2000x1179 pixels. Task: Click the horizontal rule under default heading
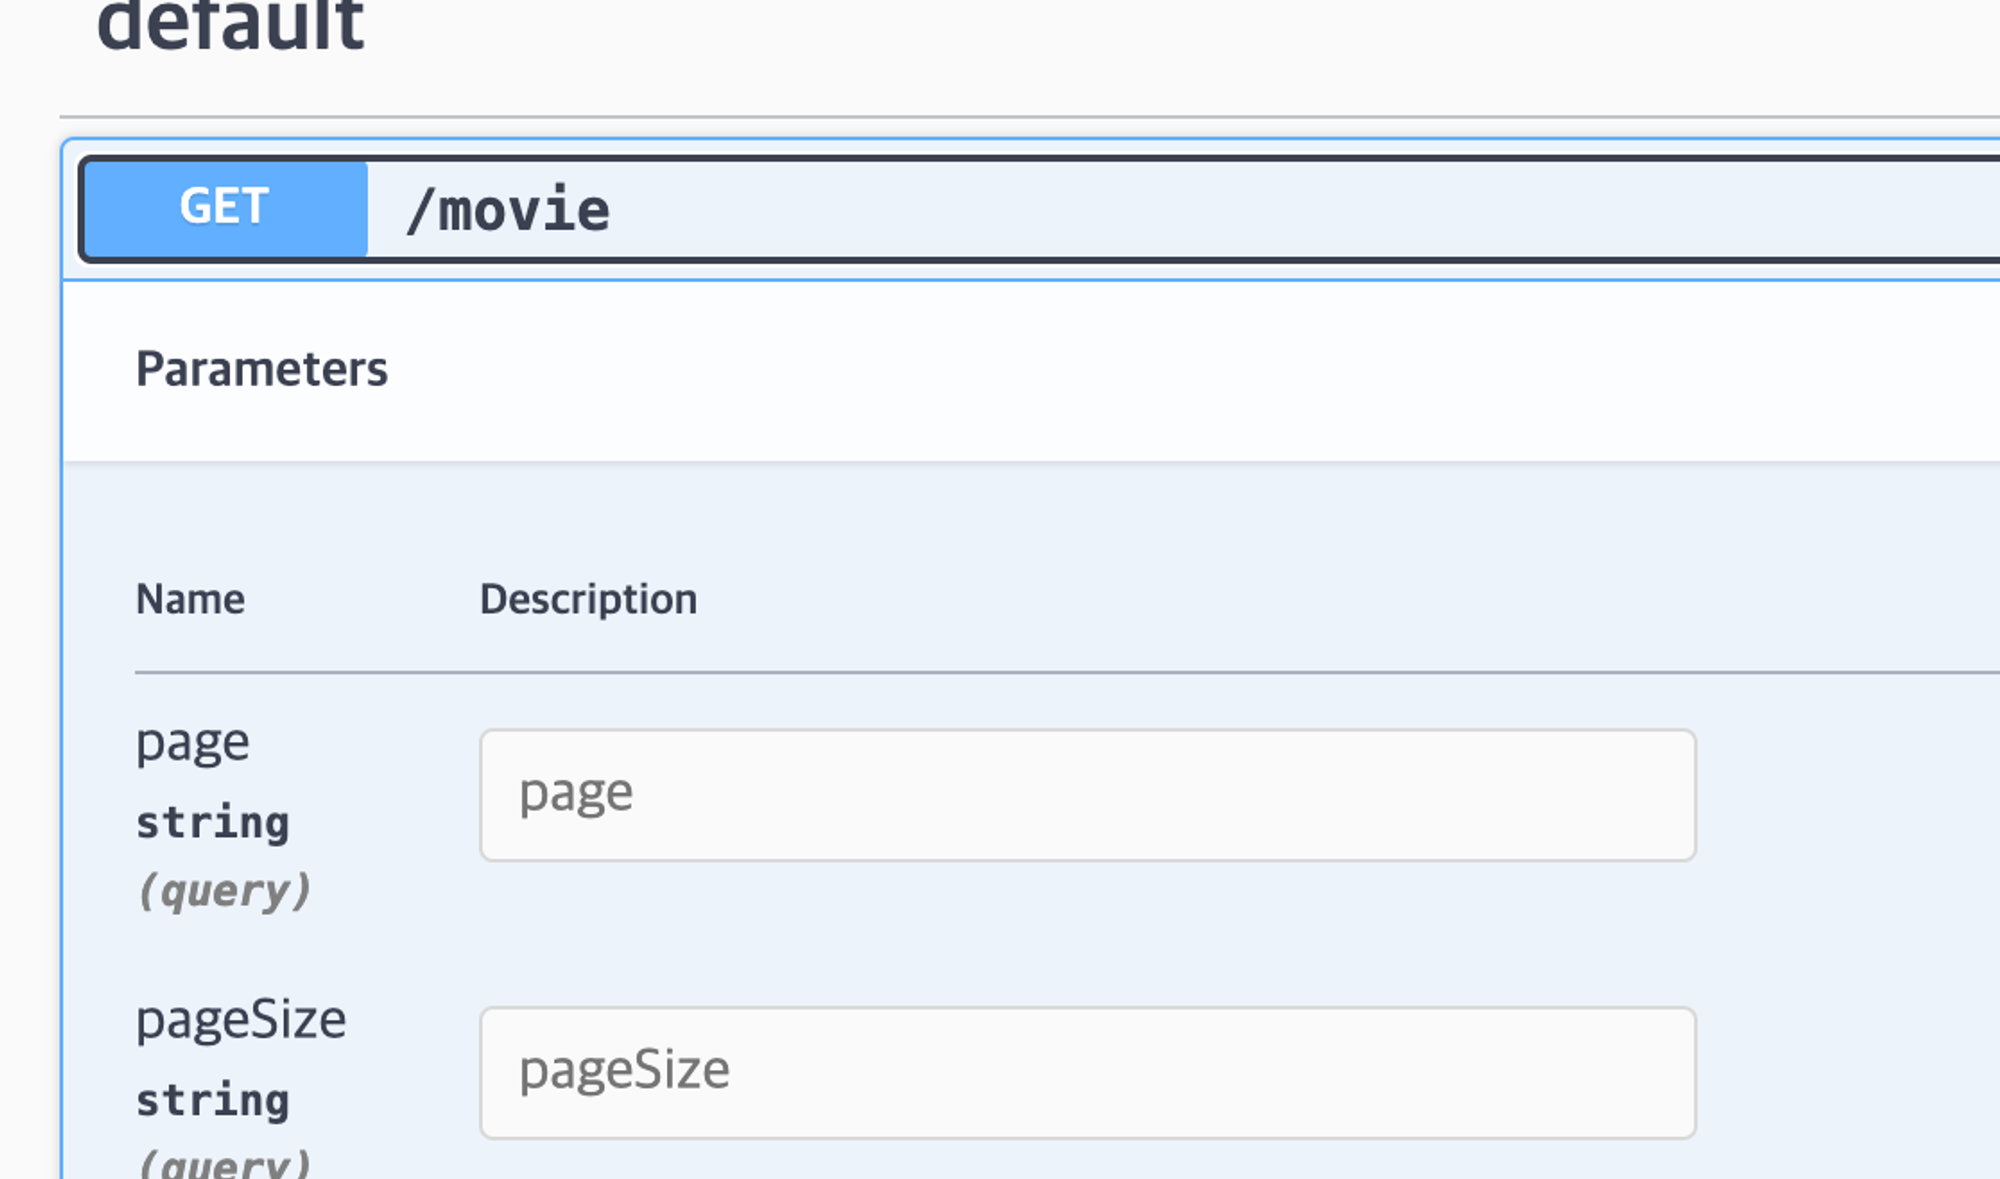pos(1000,117)
